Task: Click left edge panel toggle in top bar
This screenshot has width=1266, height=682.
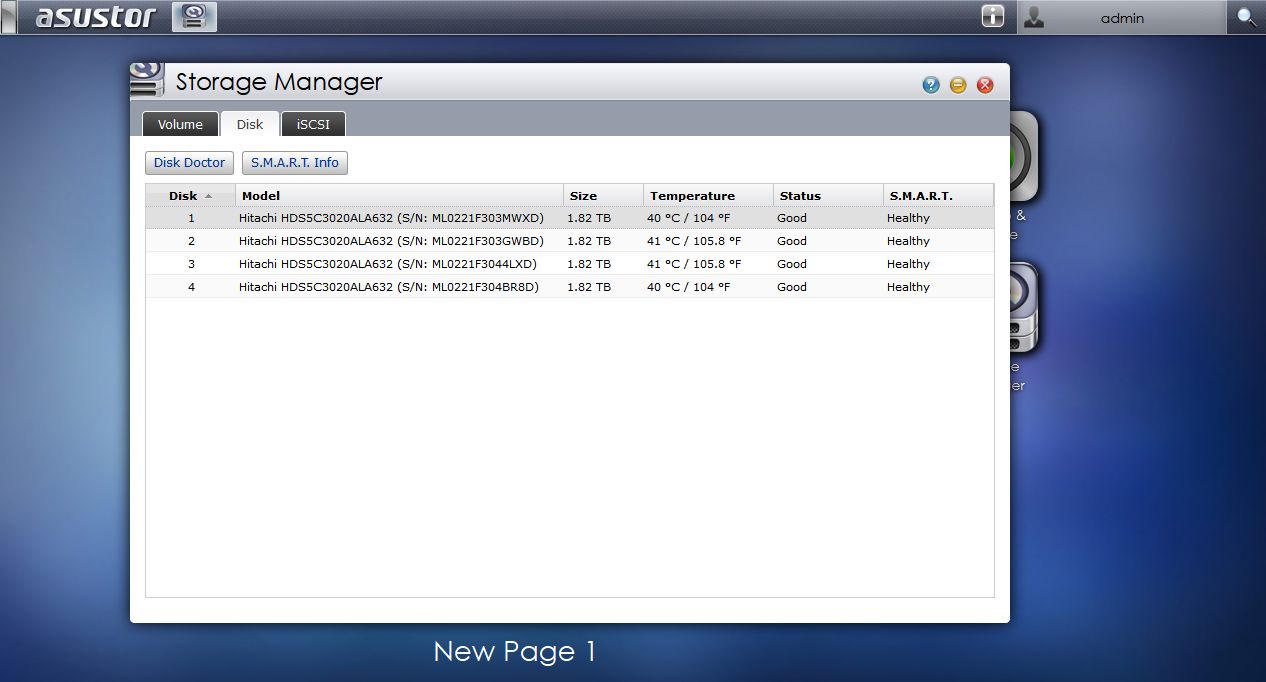Action: click(8, 17)
